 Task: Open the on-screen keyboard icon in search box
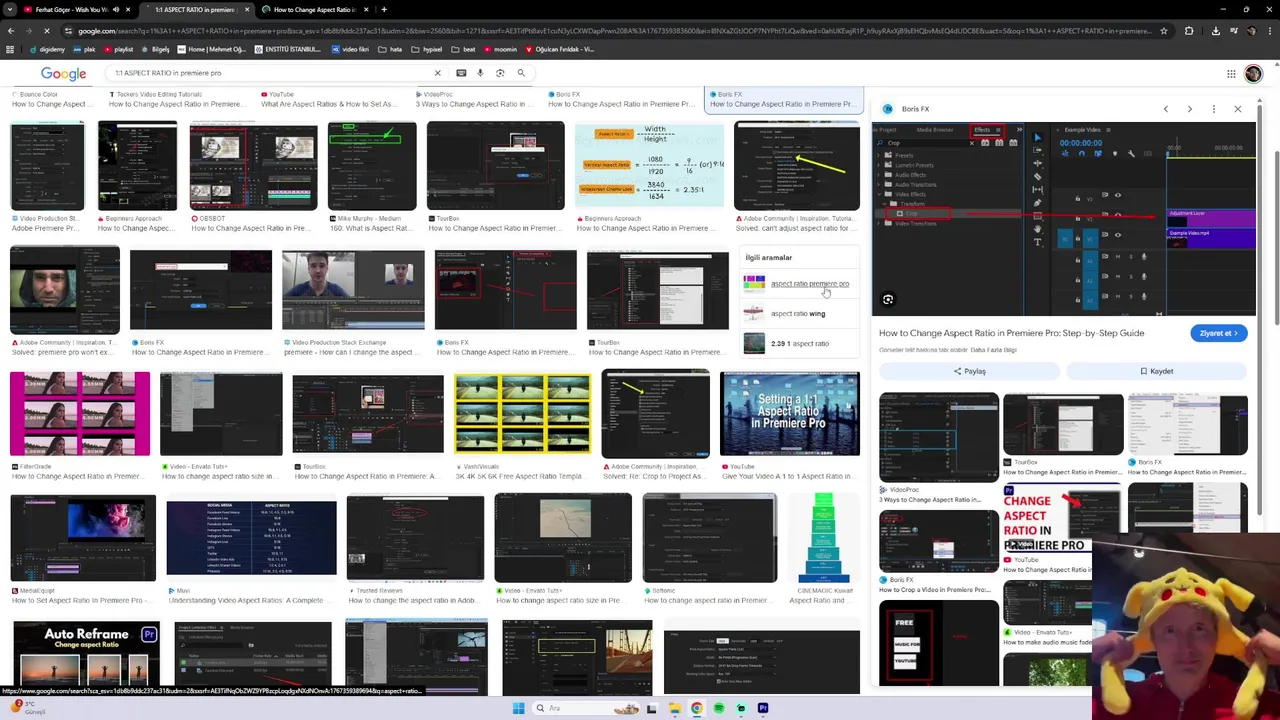click(x=461, y=73)
